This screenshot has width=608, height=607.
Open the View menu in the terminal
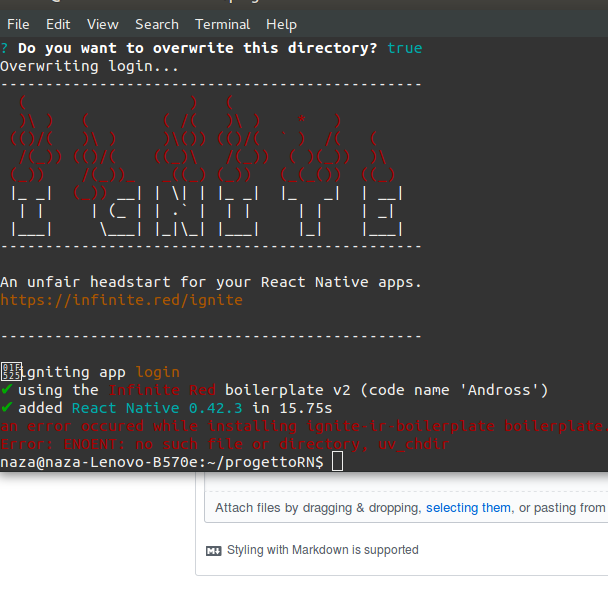click(x=103, y=24)
